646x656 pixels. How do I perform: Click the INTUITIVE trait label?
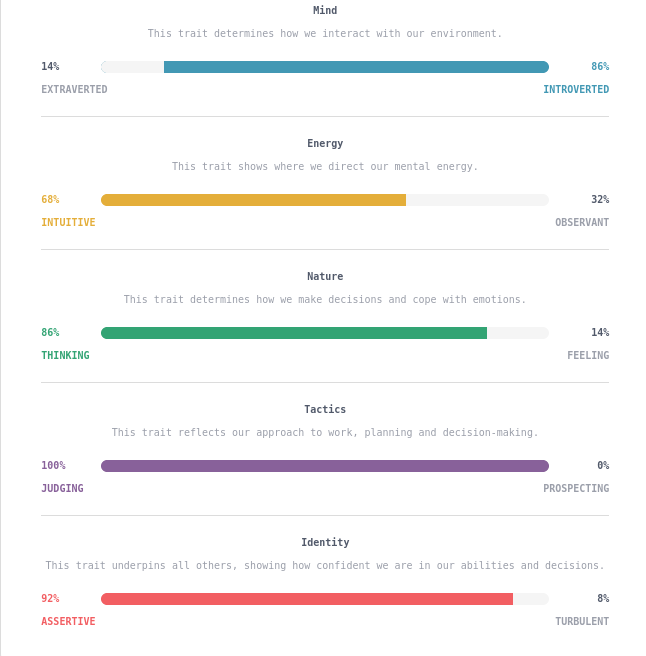point(68,223)
